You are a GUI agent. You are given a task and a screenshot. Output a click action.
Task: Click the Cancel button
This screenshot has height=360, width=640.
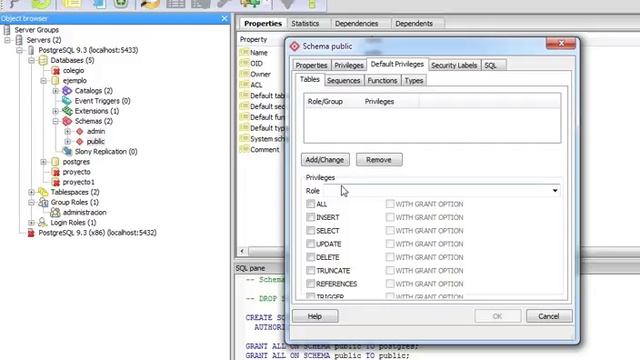tap(549, 316)
